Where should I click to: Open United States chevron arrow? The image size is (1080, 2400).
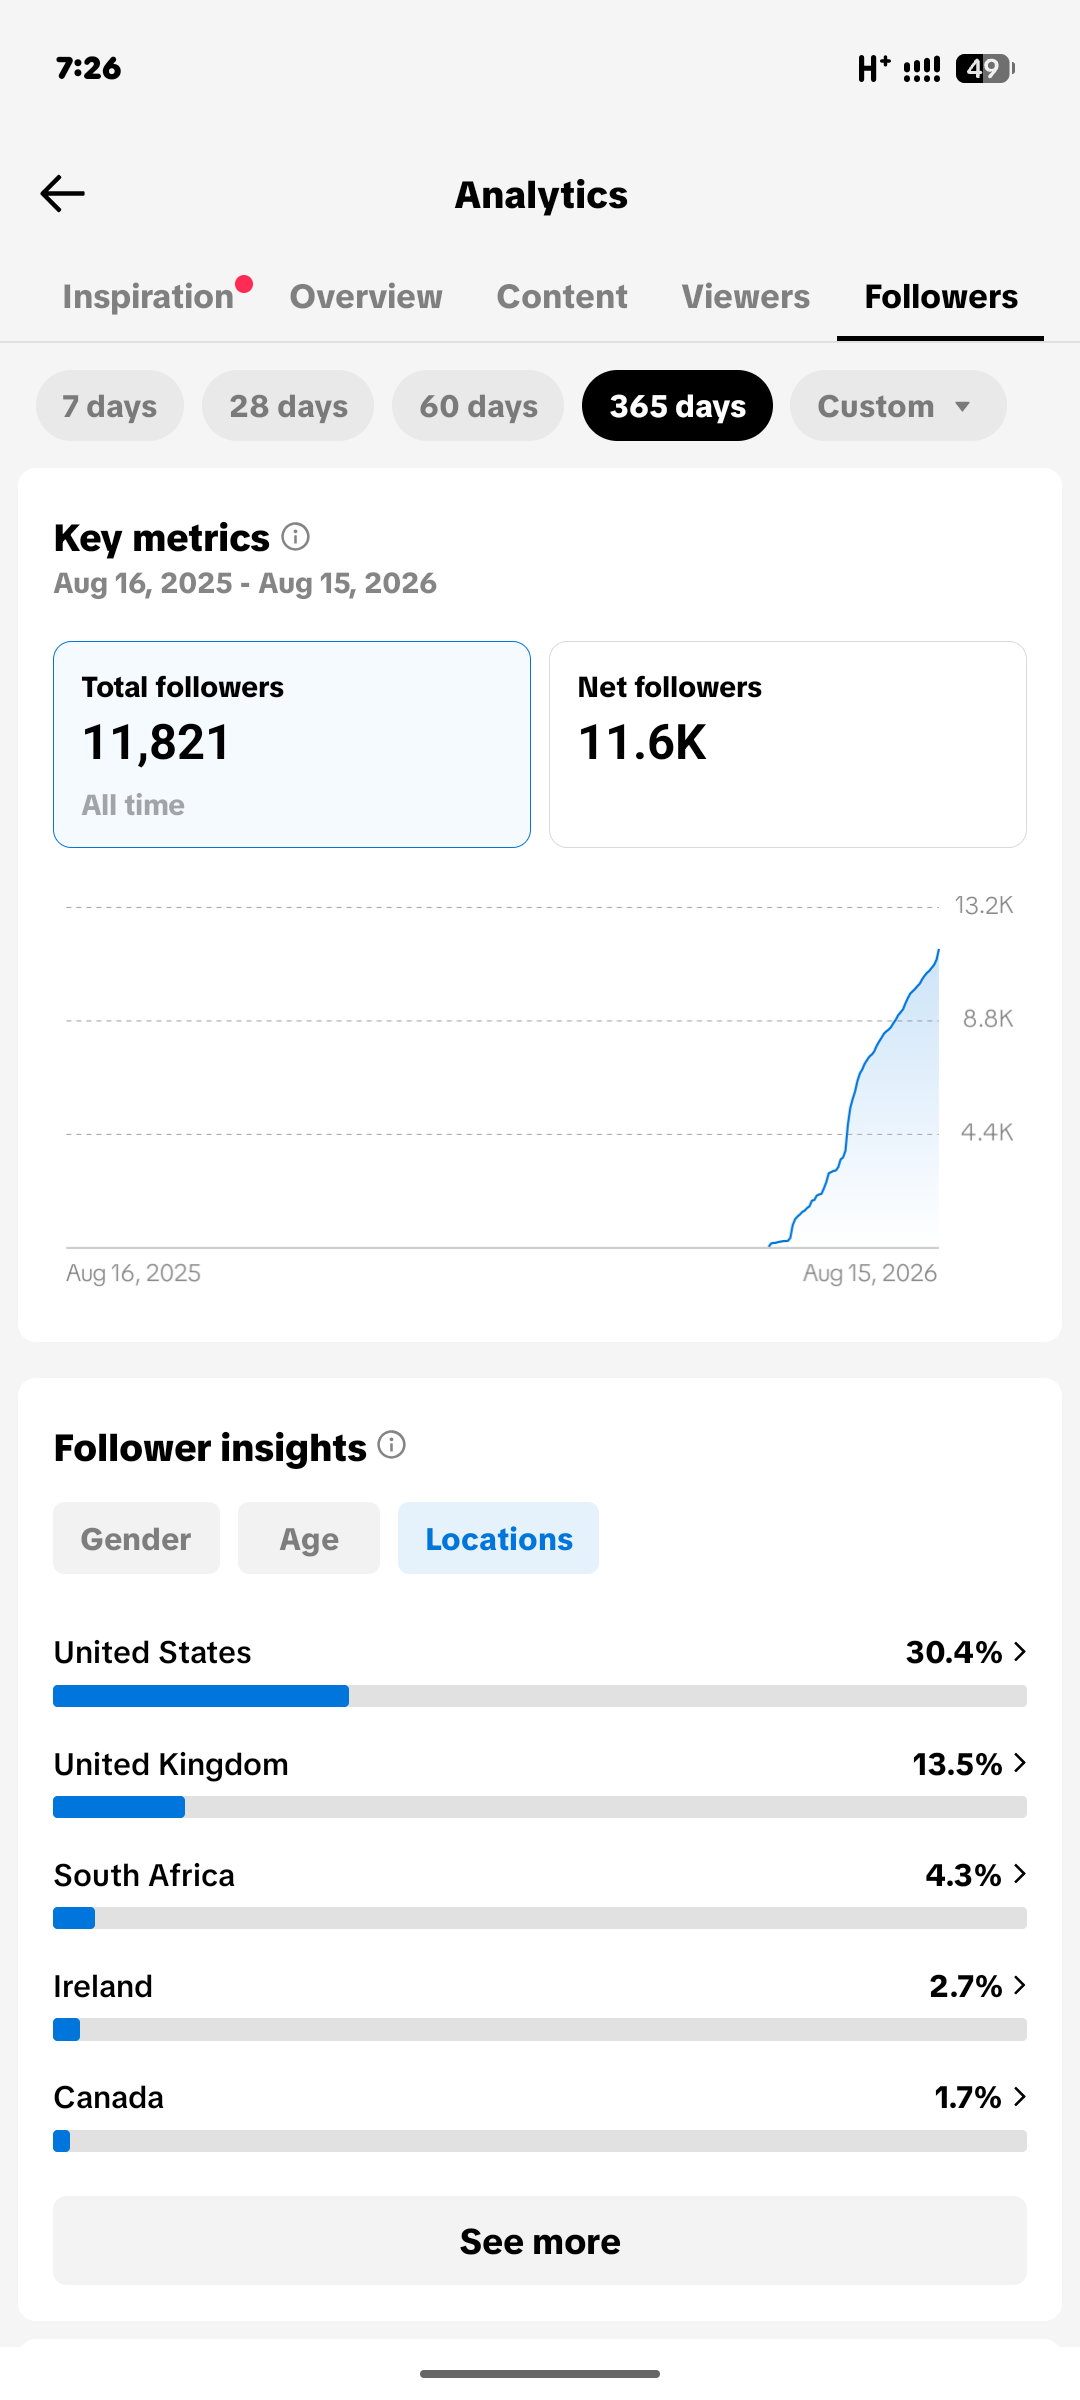click(1019, 1651)
